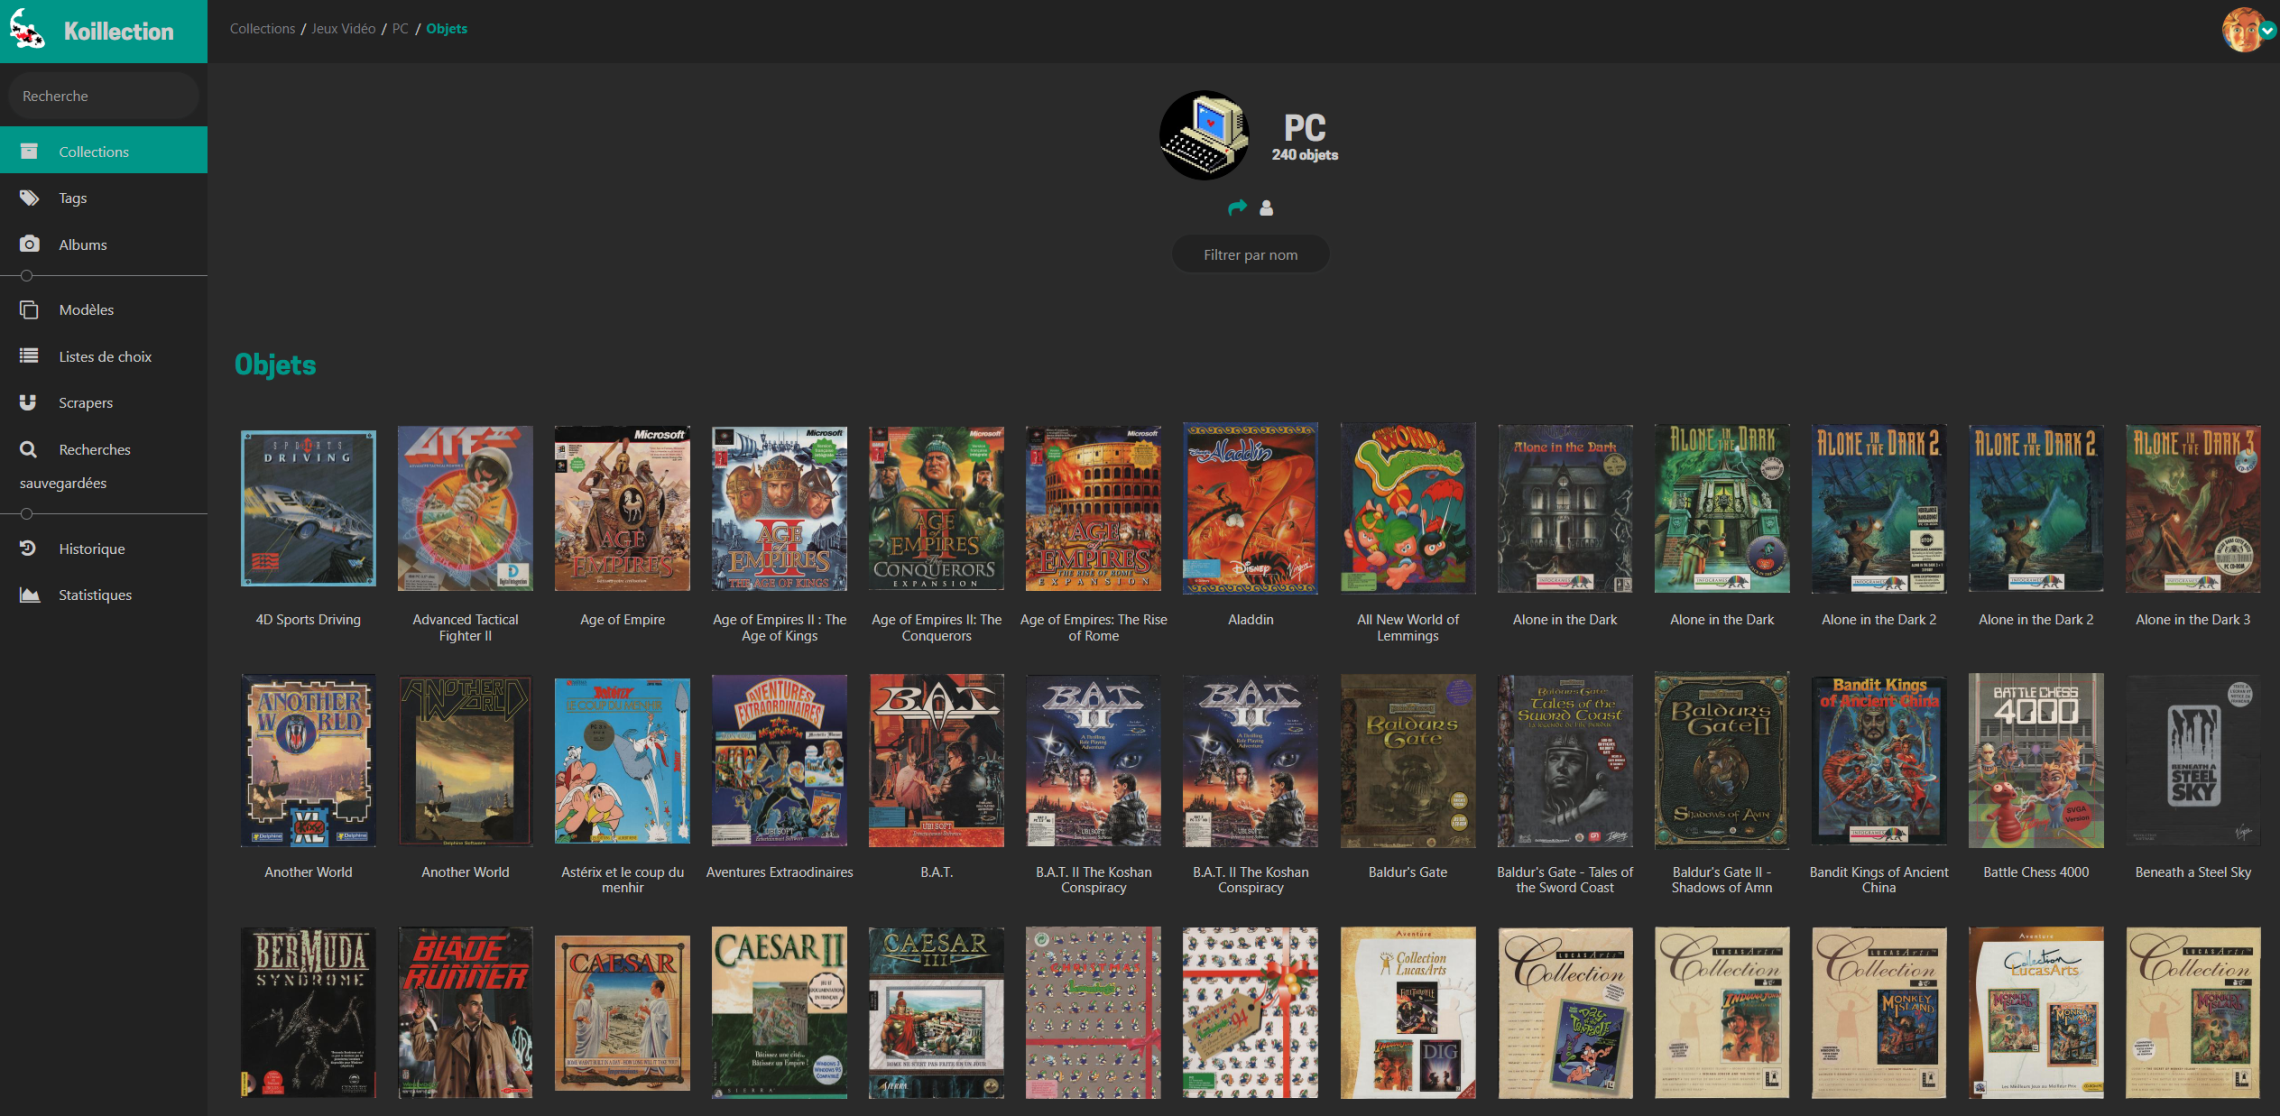
Task: Click the PC collection computer avatar
Action: (x=1204, y=135)
